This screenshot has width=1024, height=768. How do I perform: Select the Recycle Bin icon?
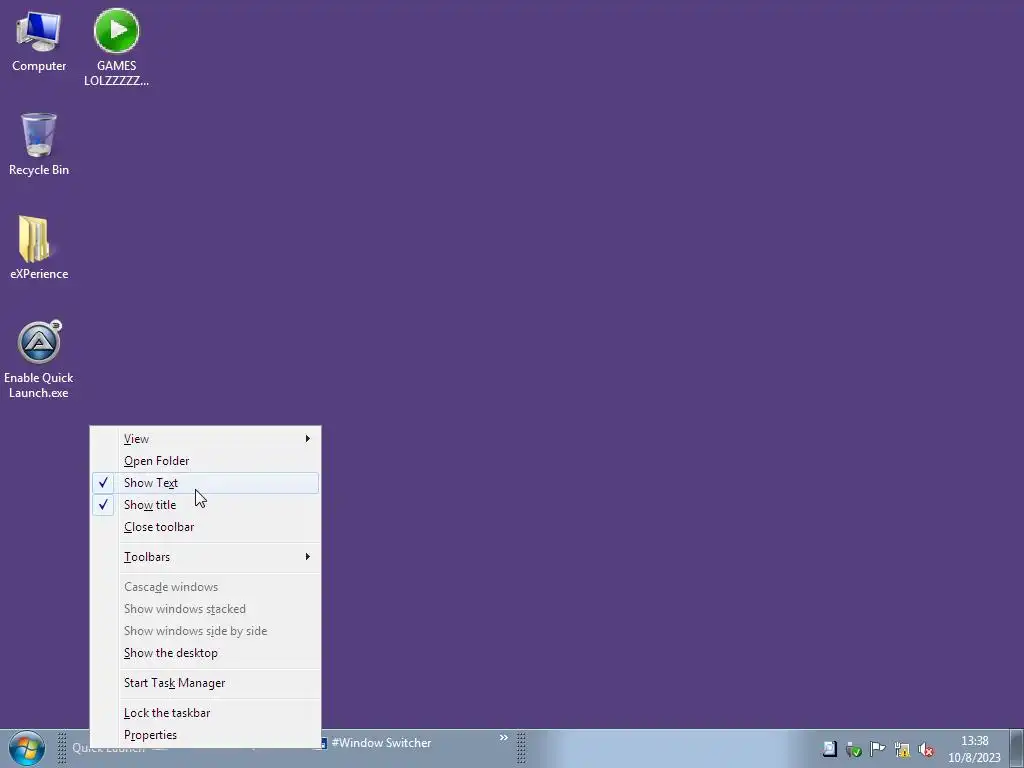click(39, 144)
